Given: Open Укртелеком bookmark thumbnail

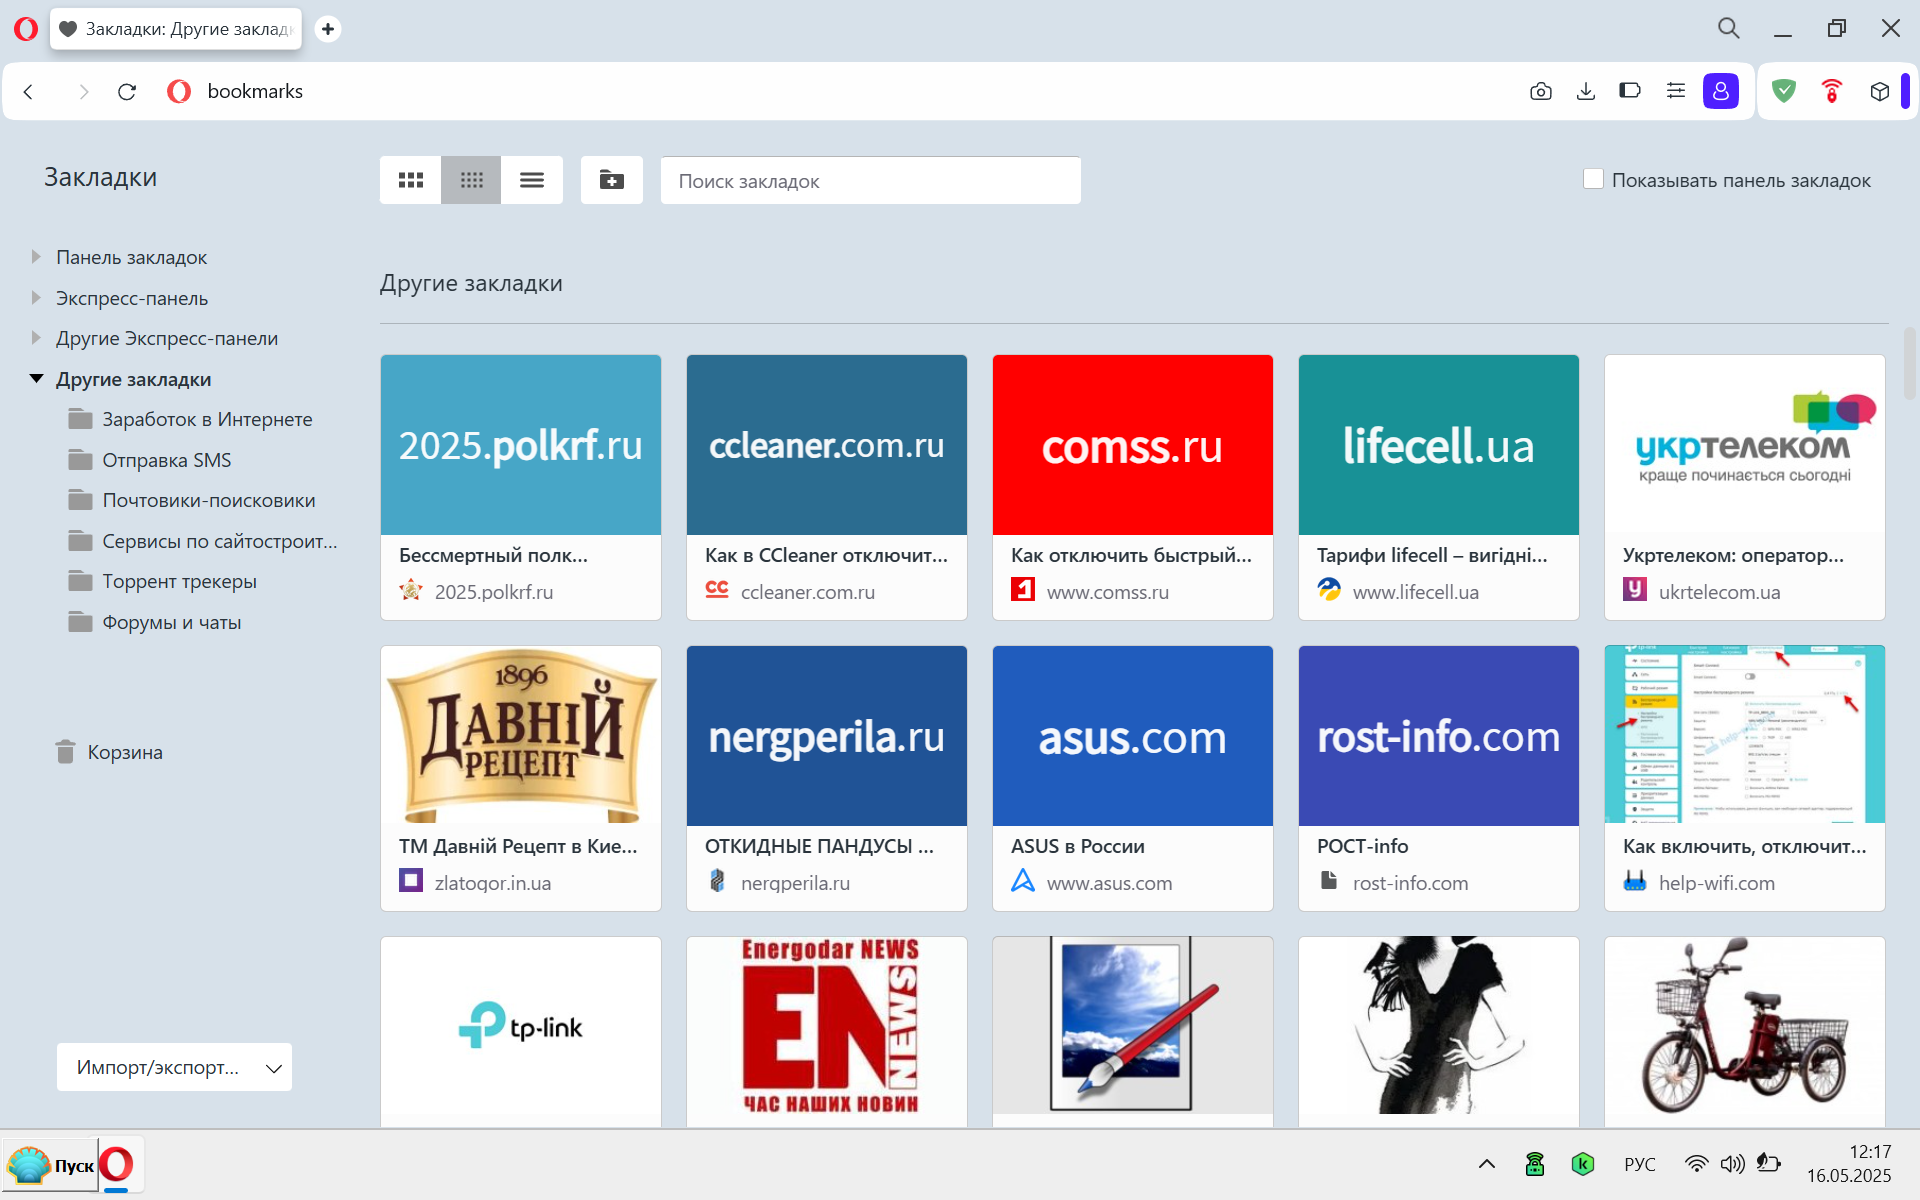Looking at the screenshot, I should [1745, 445].
